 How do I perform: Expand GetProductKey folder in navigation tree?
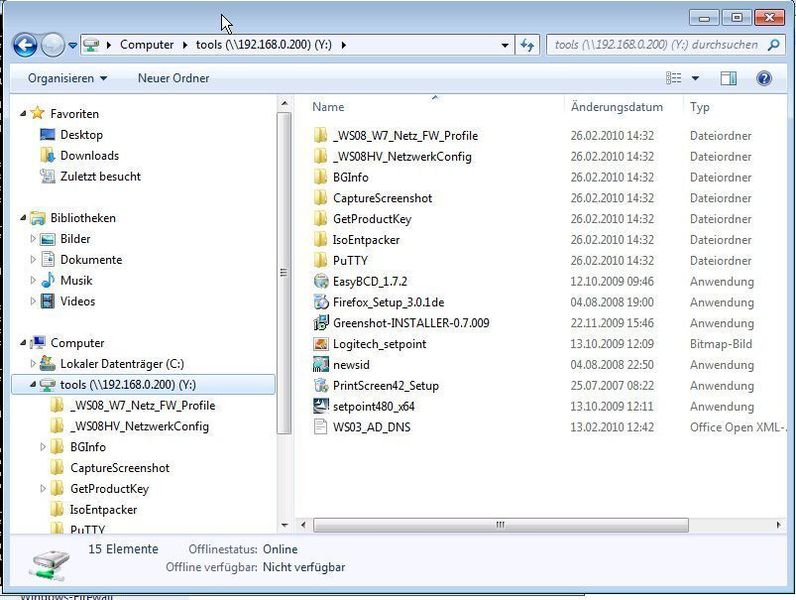click(43, 488)
